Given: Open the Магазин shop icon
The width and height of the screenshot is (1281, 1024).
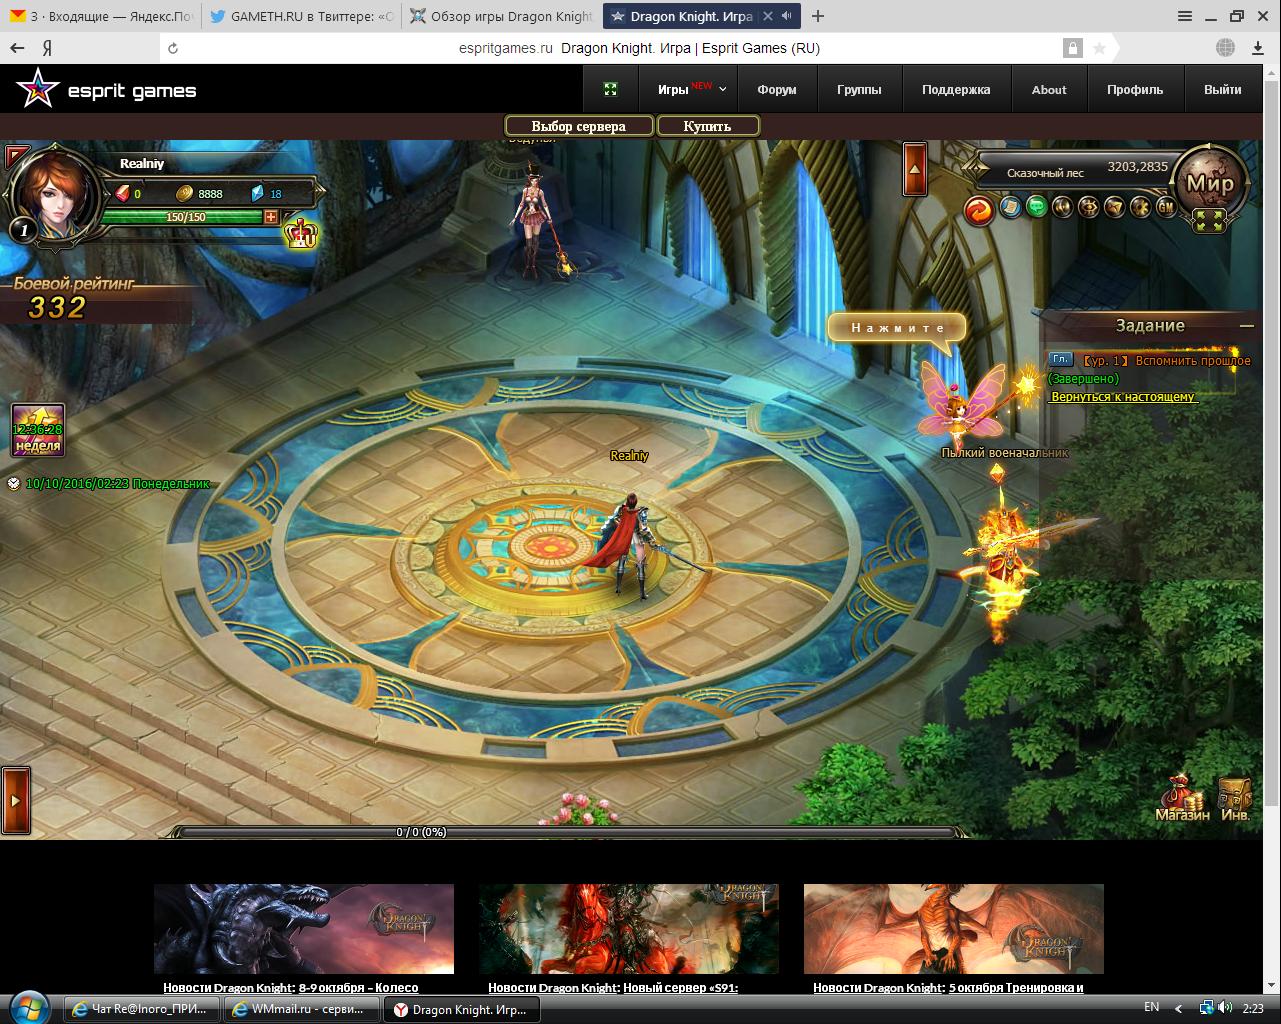Looking at the screenshot, I should tap(1182, 798).
